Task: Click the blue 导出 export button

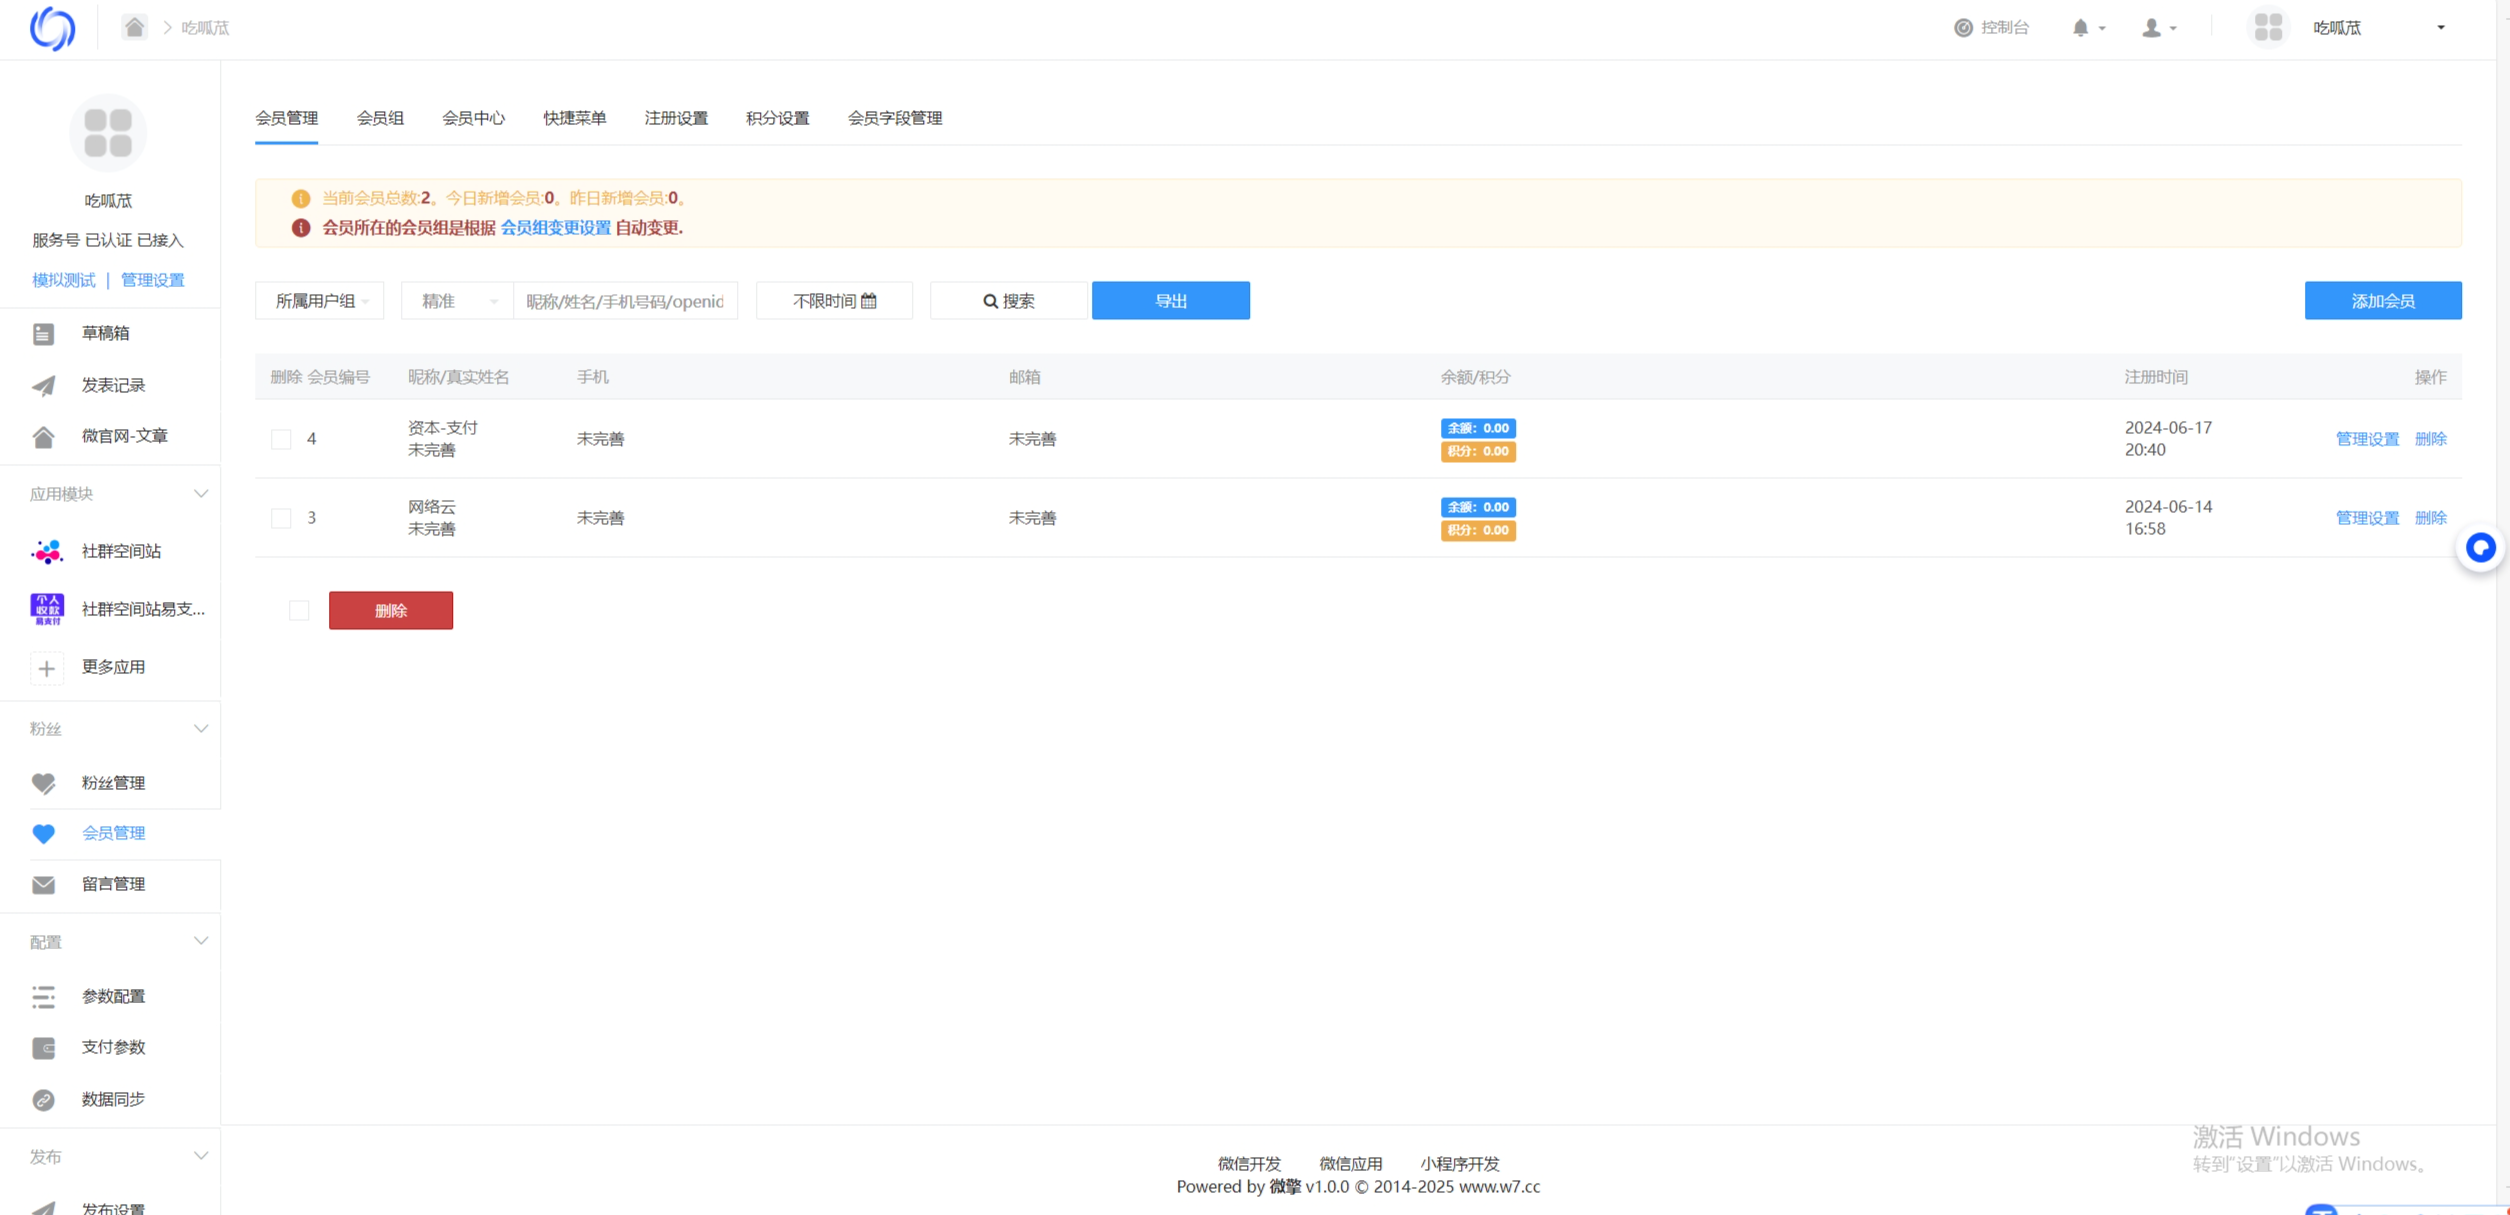Action: 1170,301
